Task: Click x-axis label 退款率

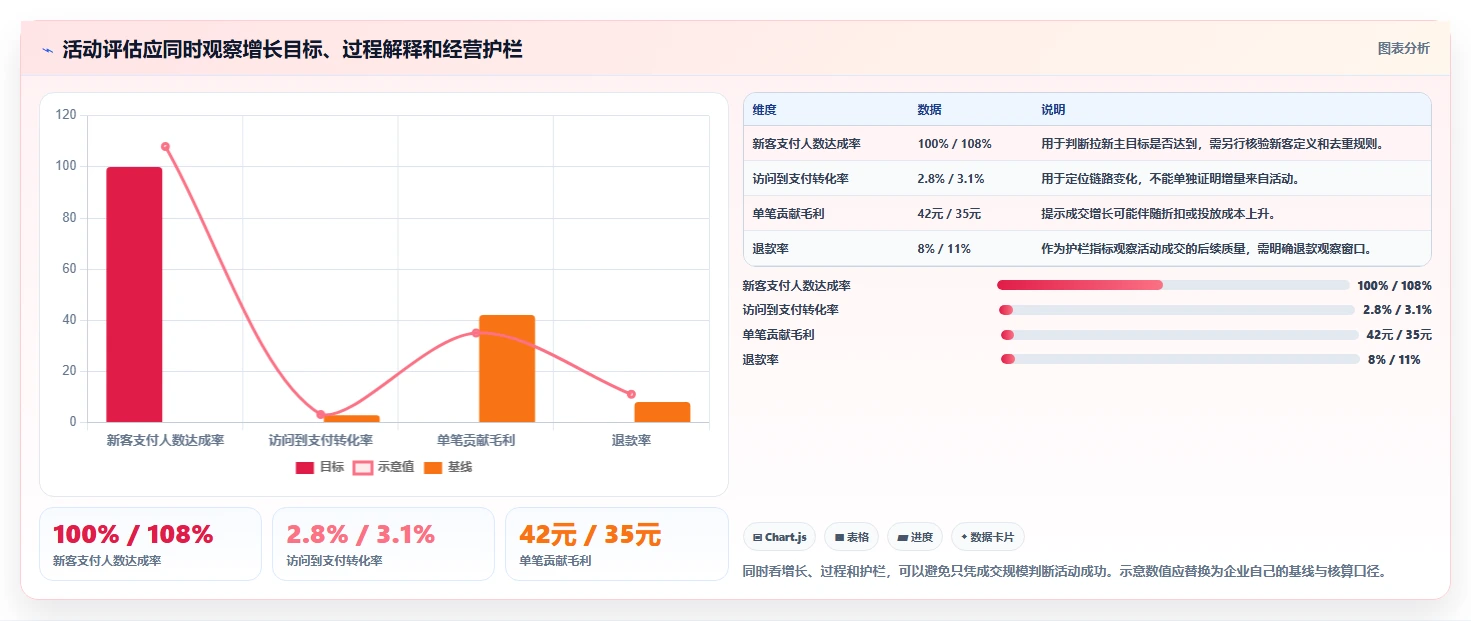Action: click(x=632, y=440)
